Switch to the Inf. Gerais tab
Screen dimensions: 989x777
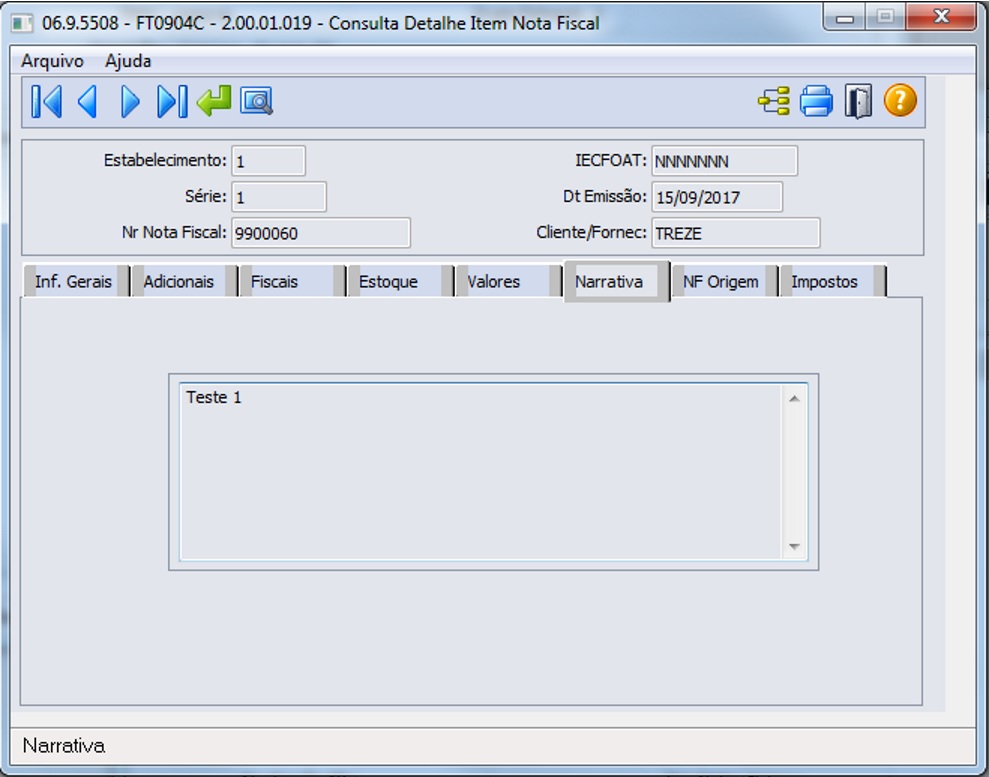76,281
